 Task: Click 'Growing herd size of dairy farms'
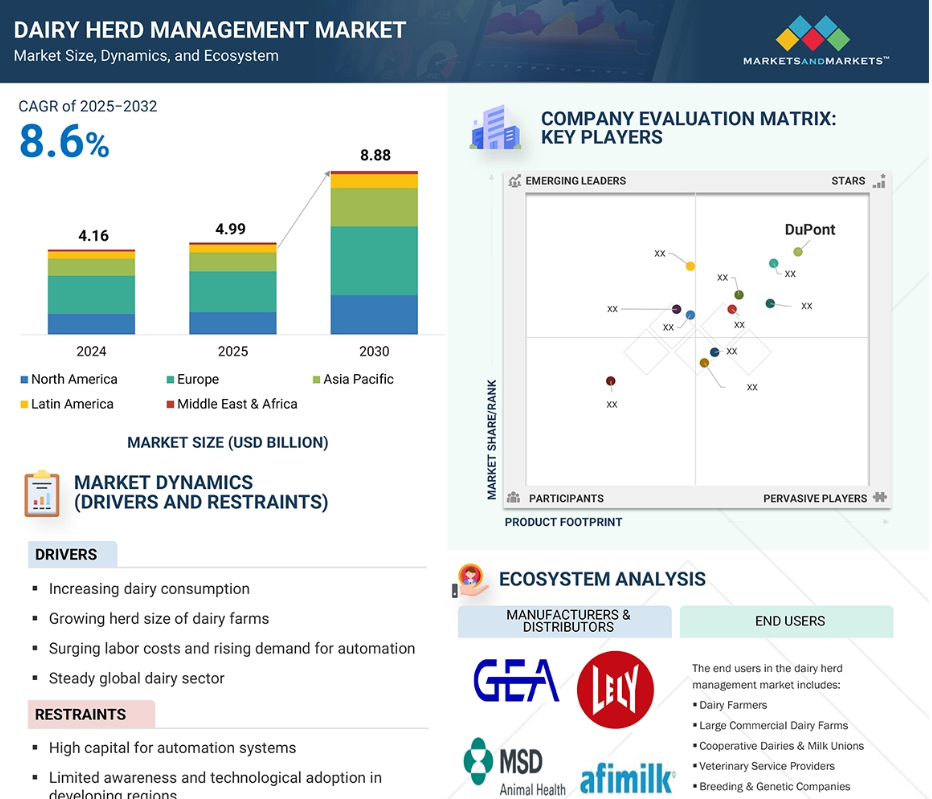coord(159,619)
